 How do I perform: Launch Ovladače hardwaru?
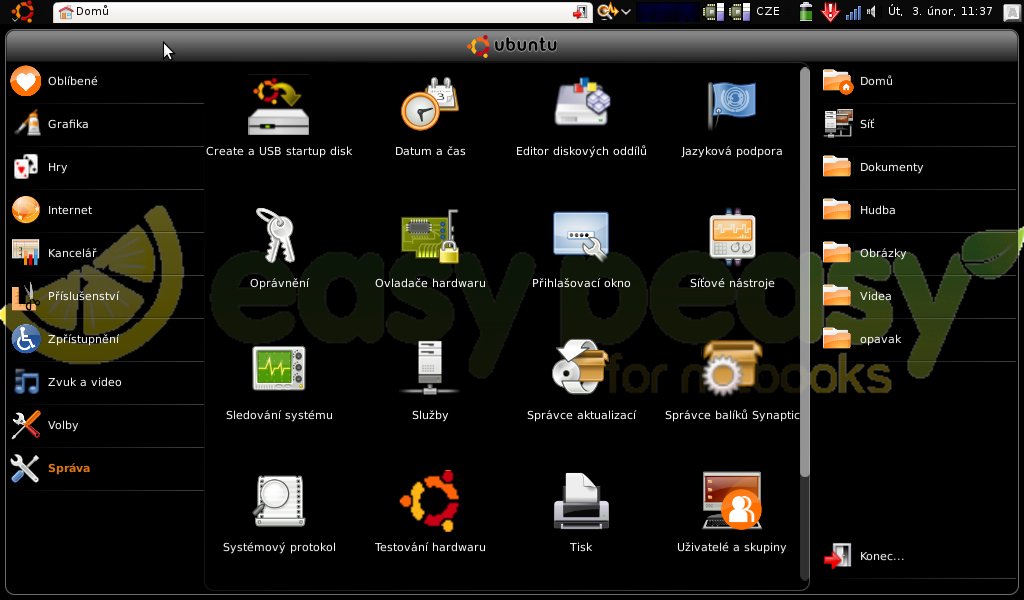pos(430,248)
